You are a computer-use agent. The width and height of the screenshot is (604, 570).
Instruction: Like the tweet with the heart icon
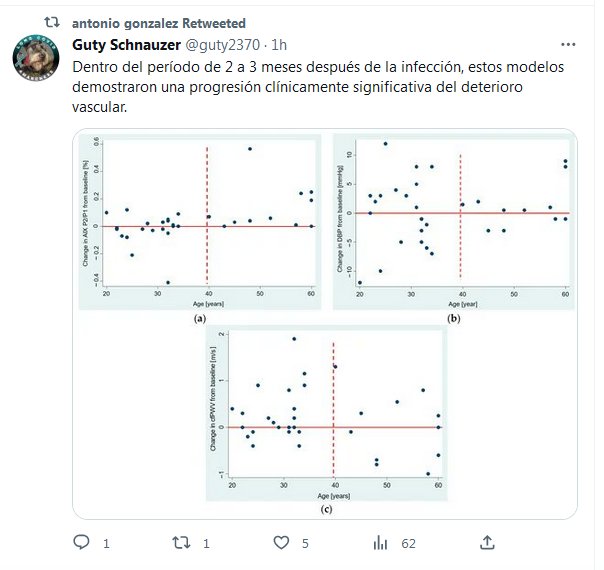coord(281,543)
